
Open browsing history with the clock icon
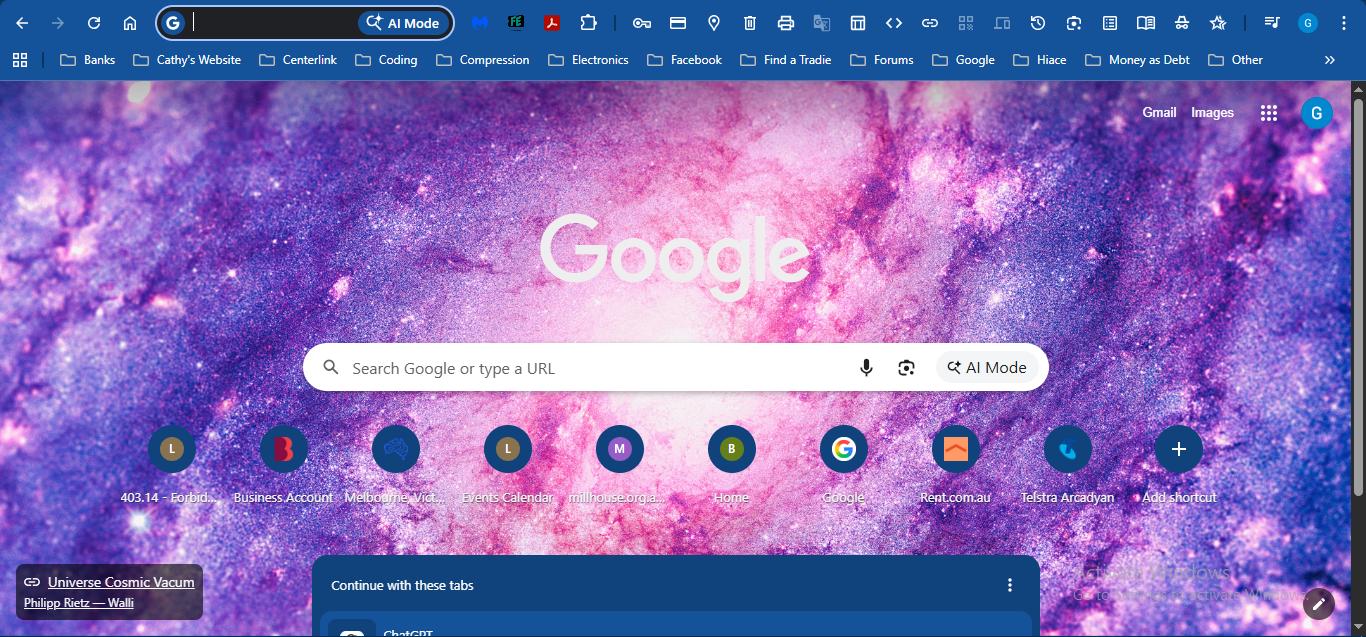[1038, 23]
